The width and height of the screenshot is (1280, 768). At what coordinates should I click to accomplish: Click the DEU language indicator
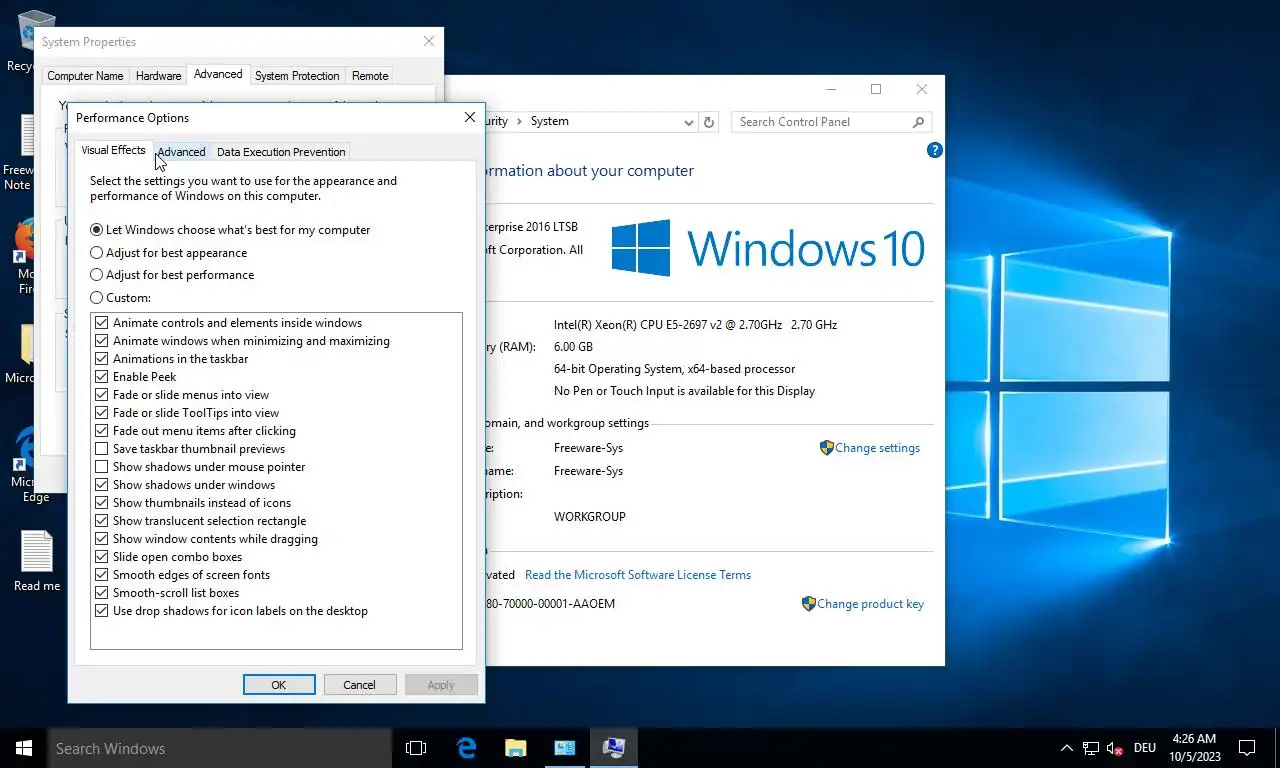tap(1145, 748)
